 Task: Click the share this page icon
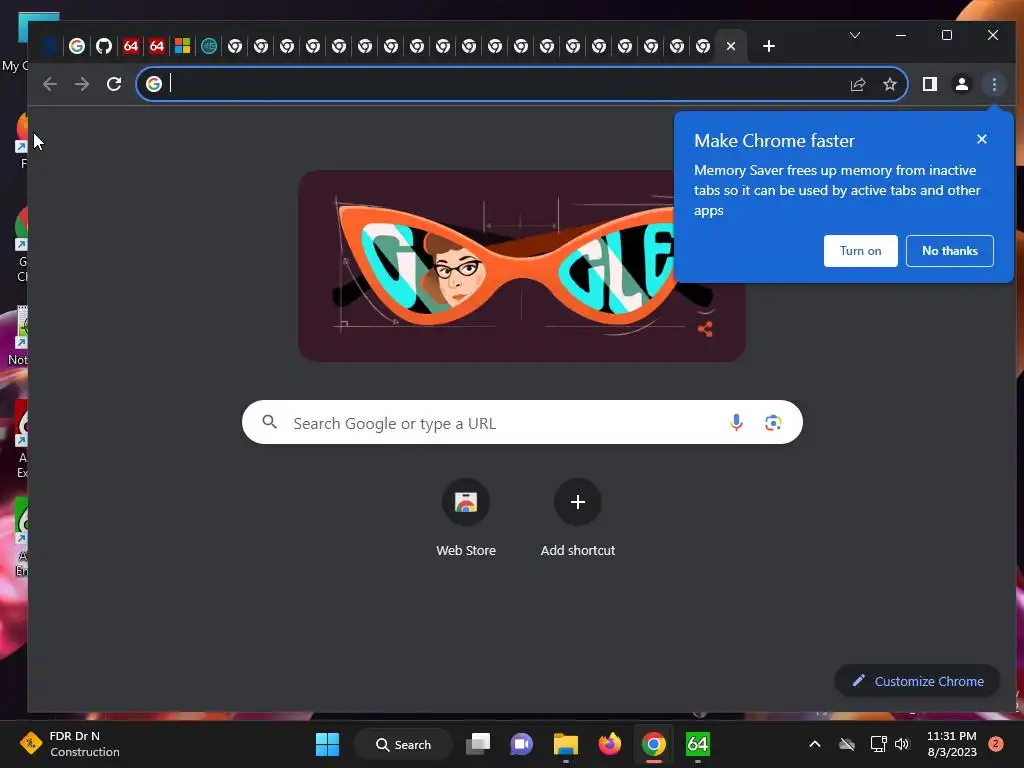point(857,84)
